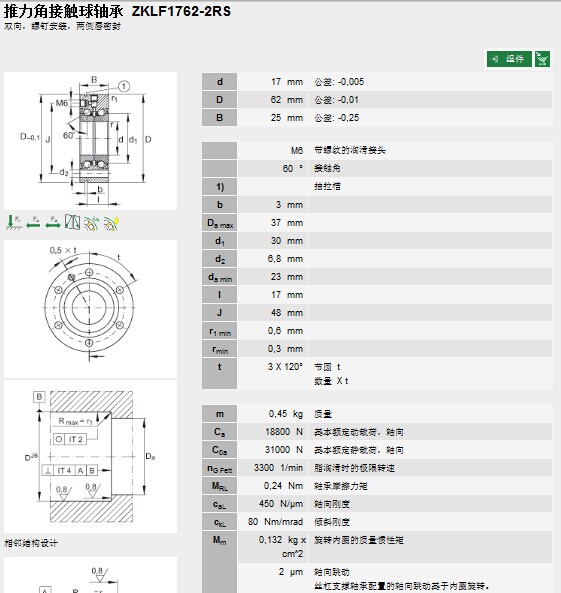Click the nG Fett limiting speed label
This screenshot has height=593, width=561.
[x=219, y=468]
